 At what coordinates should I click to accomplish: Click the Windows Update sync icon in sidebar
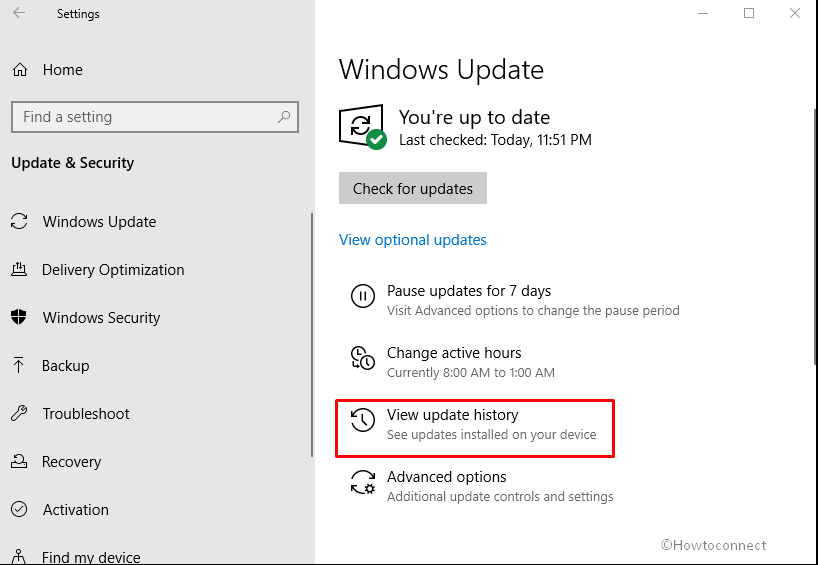pos(19,221)
